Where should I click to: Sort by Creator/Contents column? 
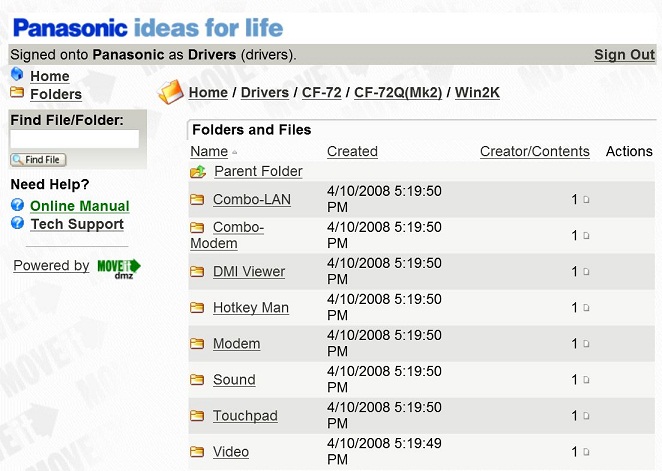point(534,151)
